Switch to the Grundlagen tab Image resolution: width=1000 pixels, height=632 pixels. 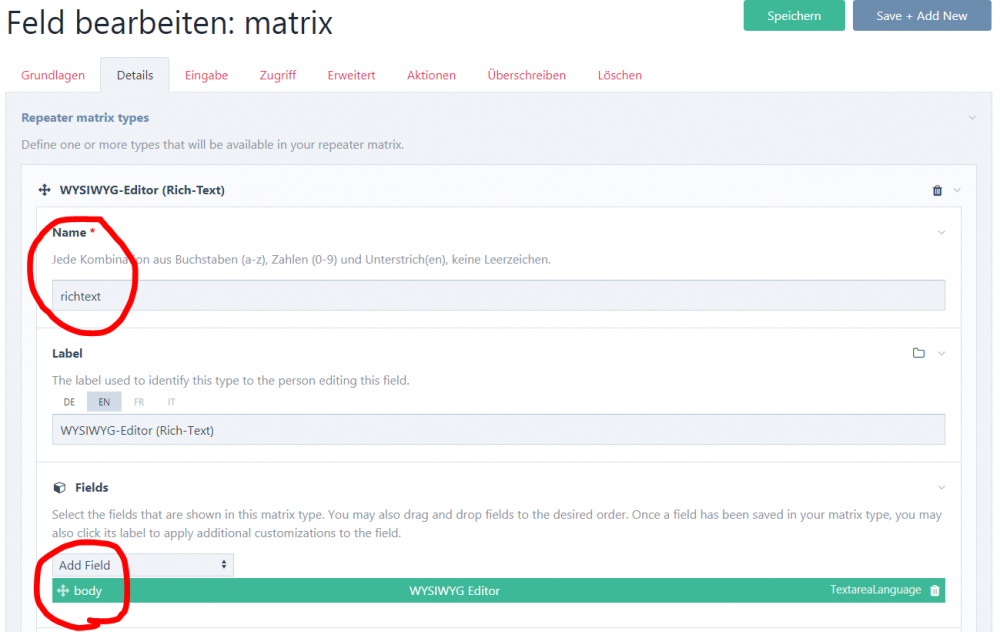(x=52, y=75)
